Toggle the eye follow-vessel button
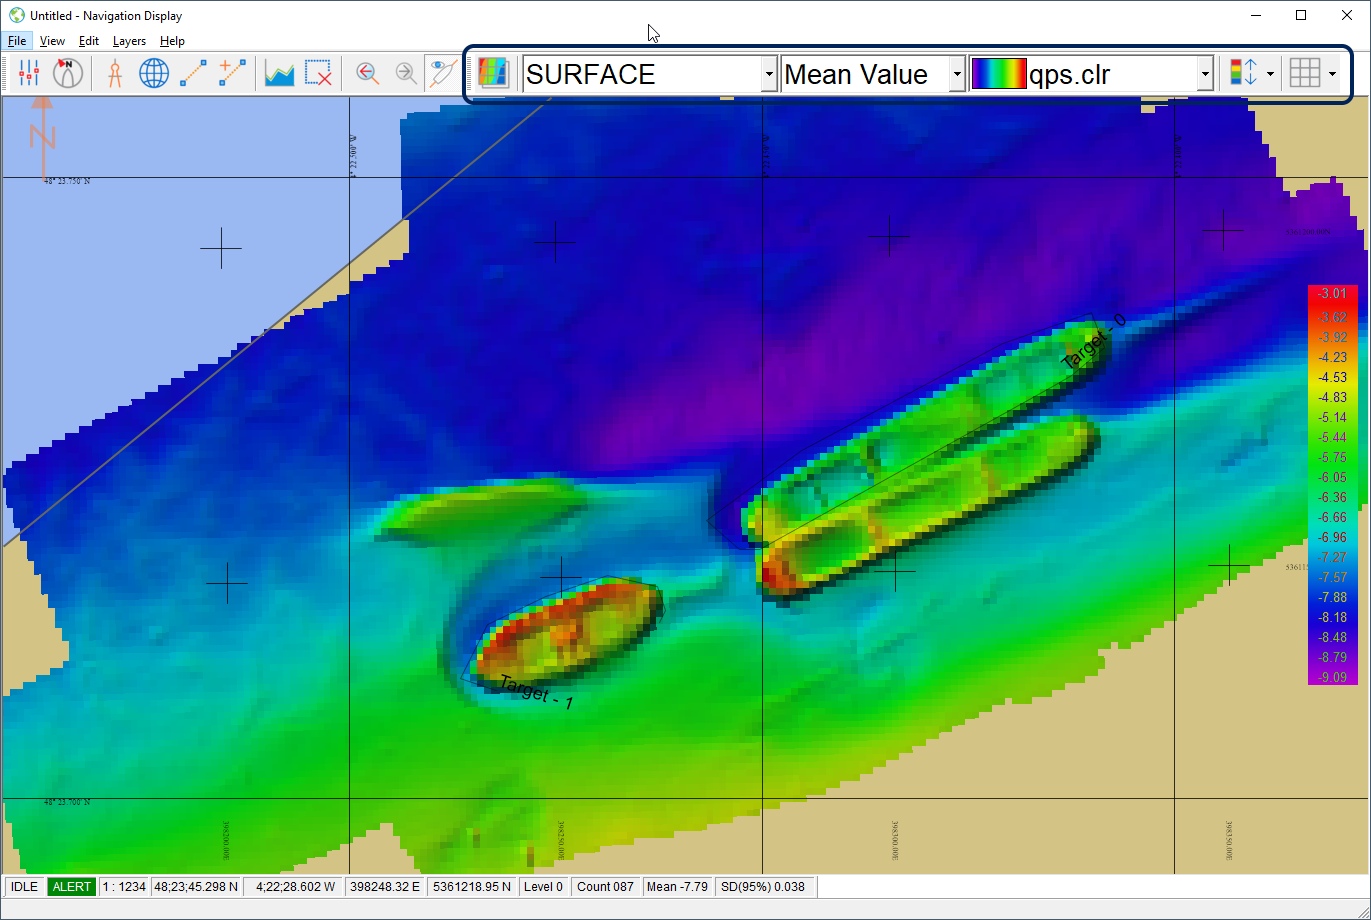 point(441,73)
